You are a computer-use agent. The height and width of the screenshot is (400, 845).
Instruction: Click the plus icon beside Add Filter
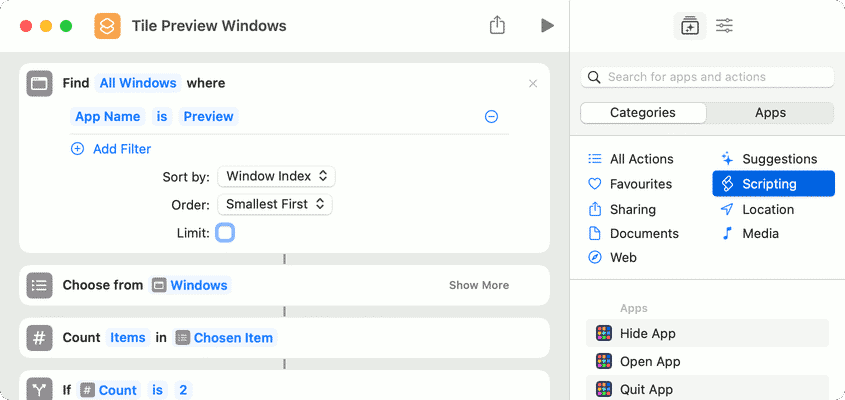(78, 149)
